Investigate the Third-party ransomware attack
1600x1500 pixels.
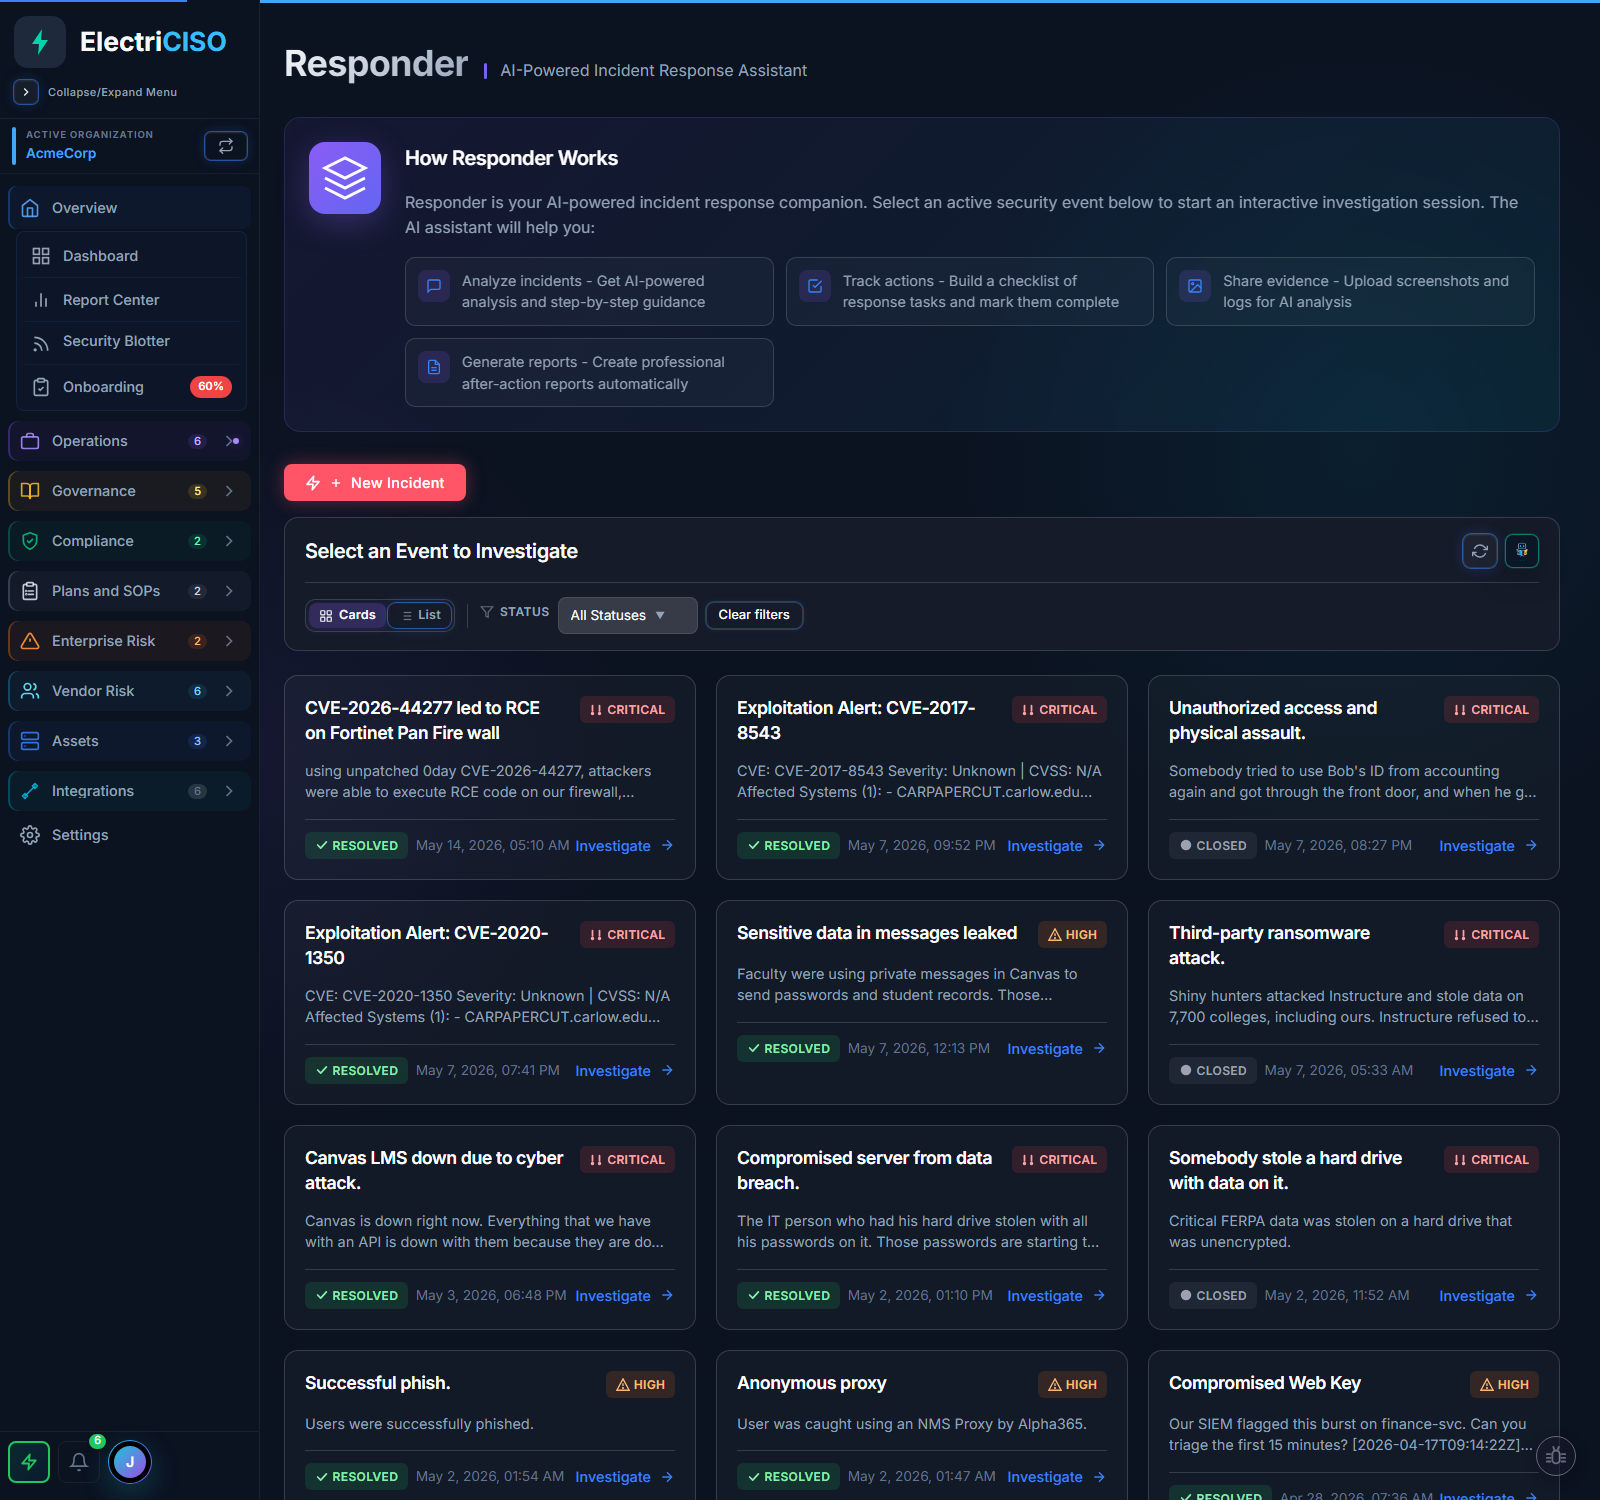click(1488, 1071)
